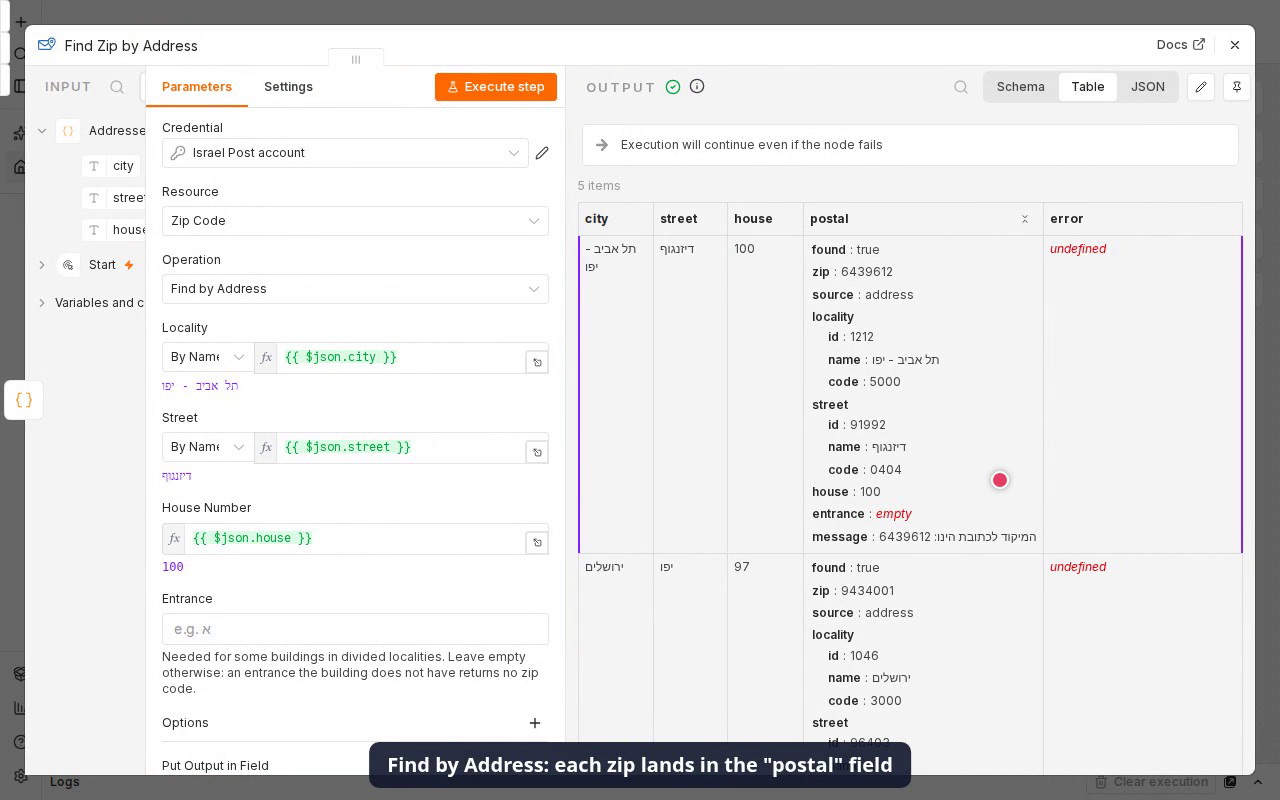Collapse the postal column
The width and height of the screenshot is (1280, 800).
coord(1025,219)
